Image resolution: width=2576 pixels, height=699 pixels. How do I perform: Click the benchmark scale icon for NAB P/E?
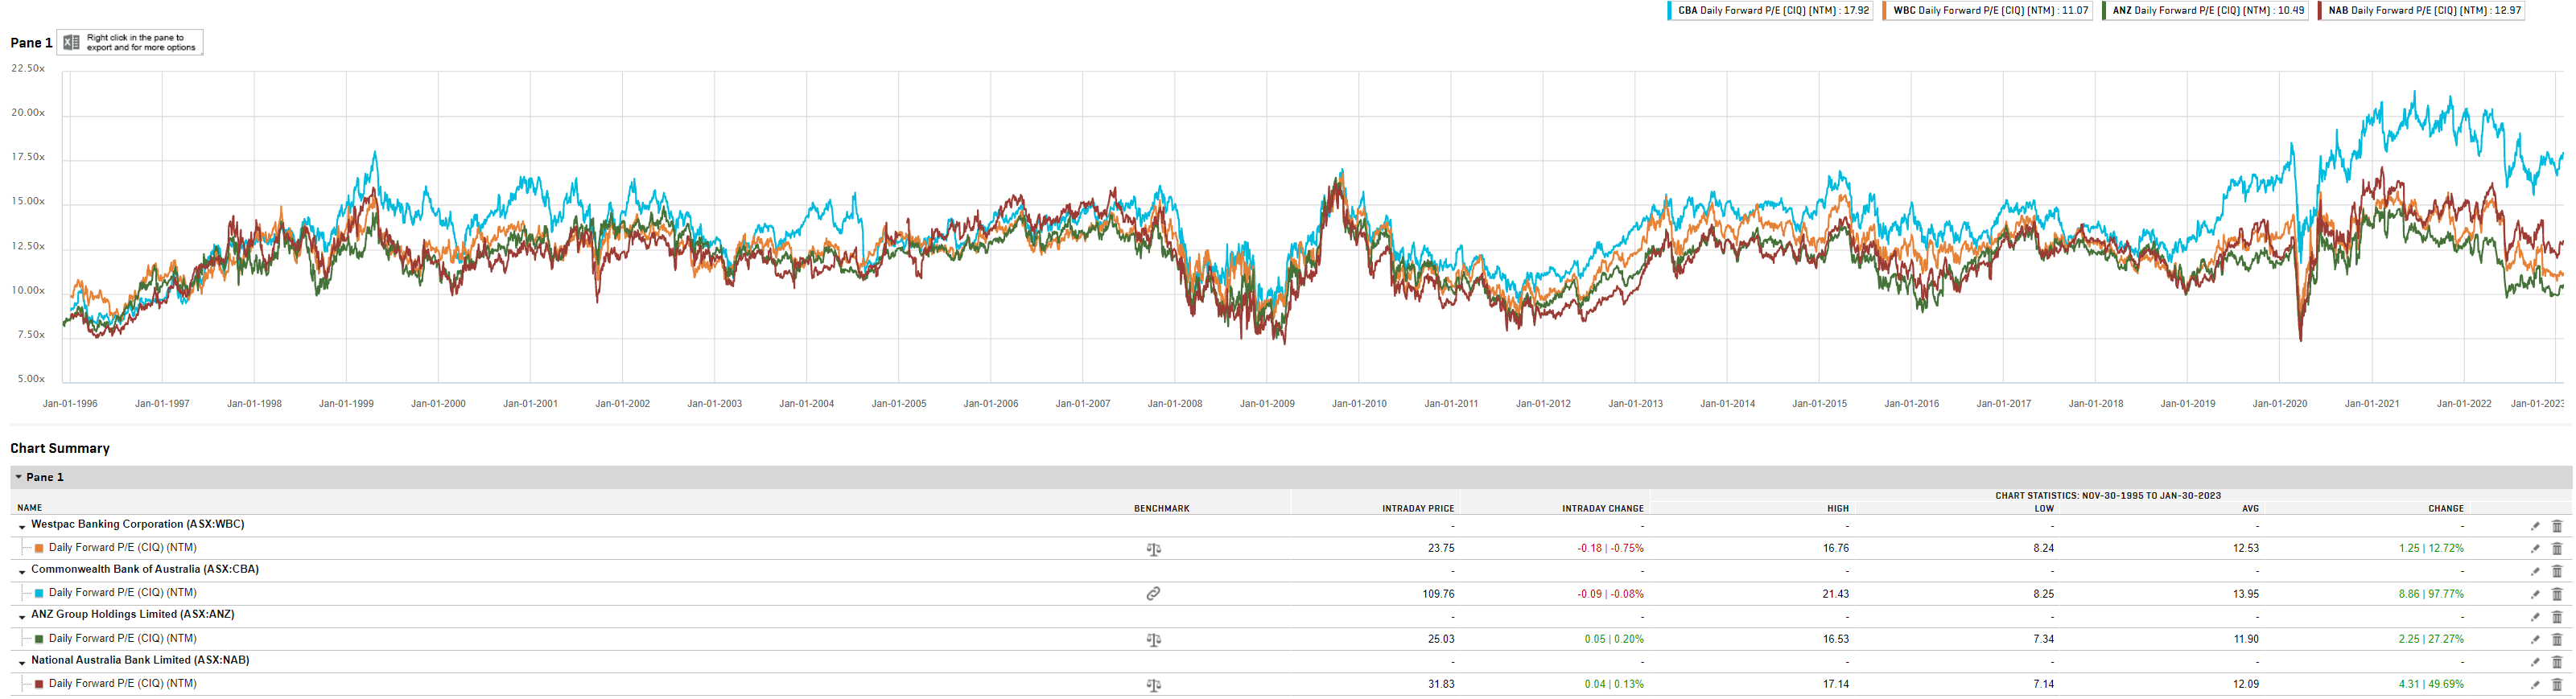pos(1153,685)
